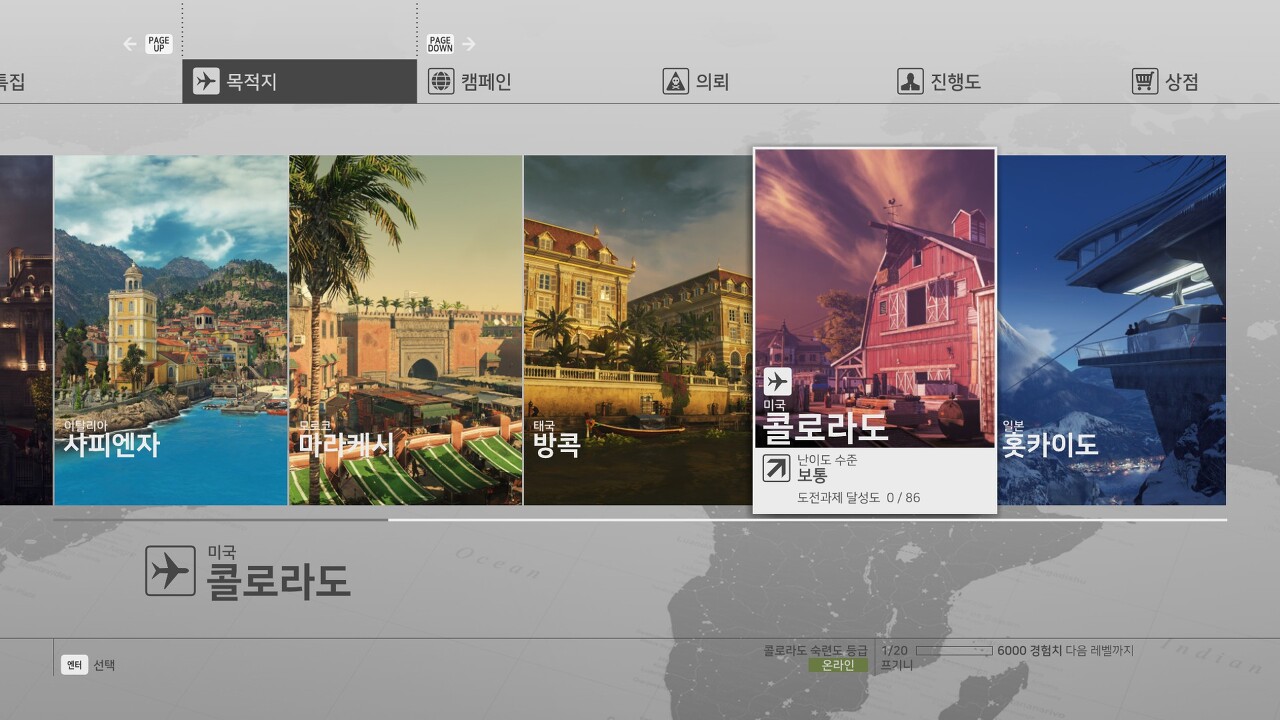Select the 마라케시 Morocco destination card
Screen dimensions: 1280x720
pyautogui.click(x=406, y=330)
